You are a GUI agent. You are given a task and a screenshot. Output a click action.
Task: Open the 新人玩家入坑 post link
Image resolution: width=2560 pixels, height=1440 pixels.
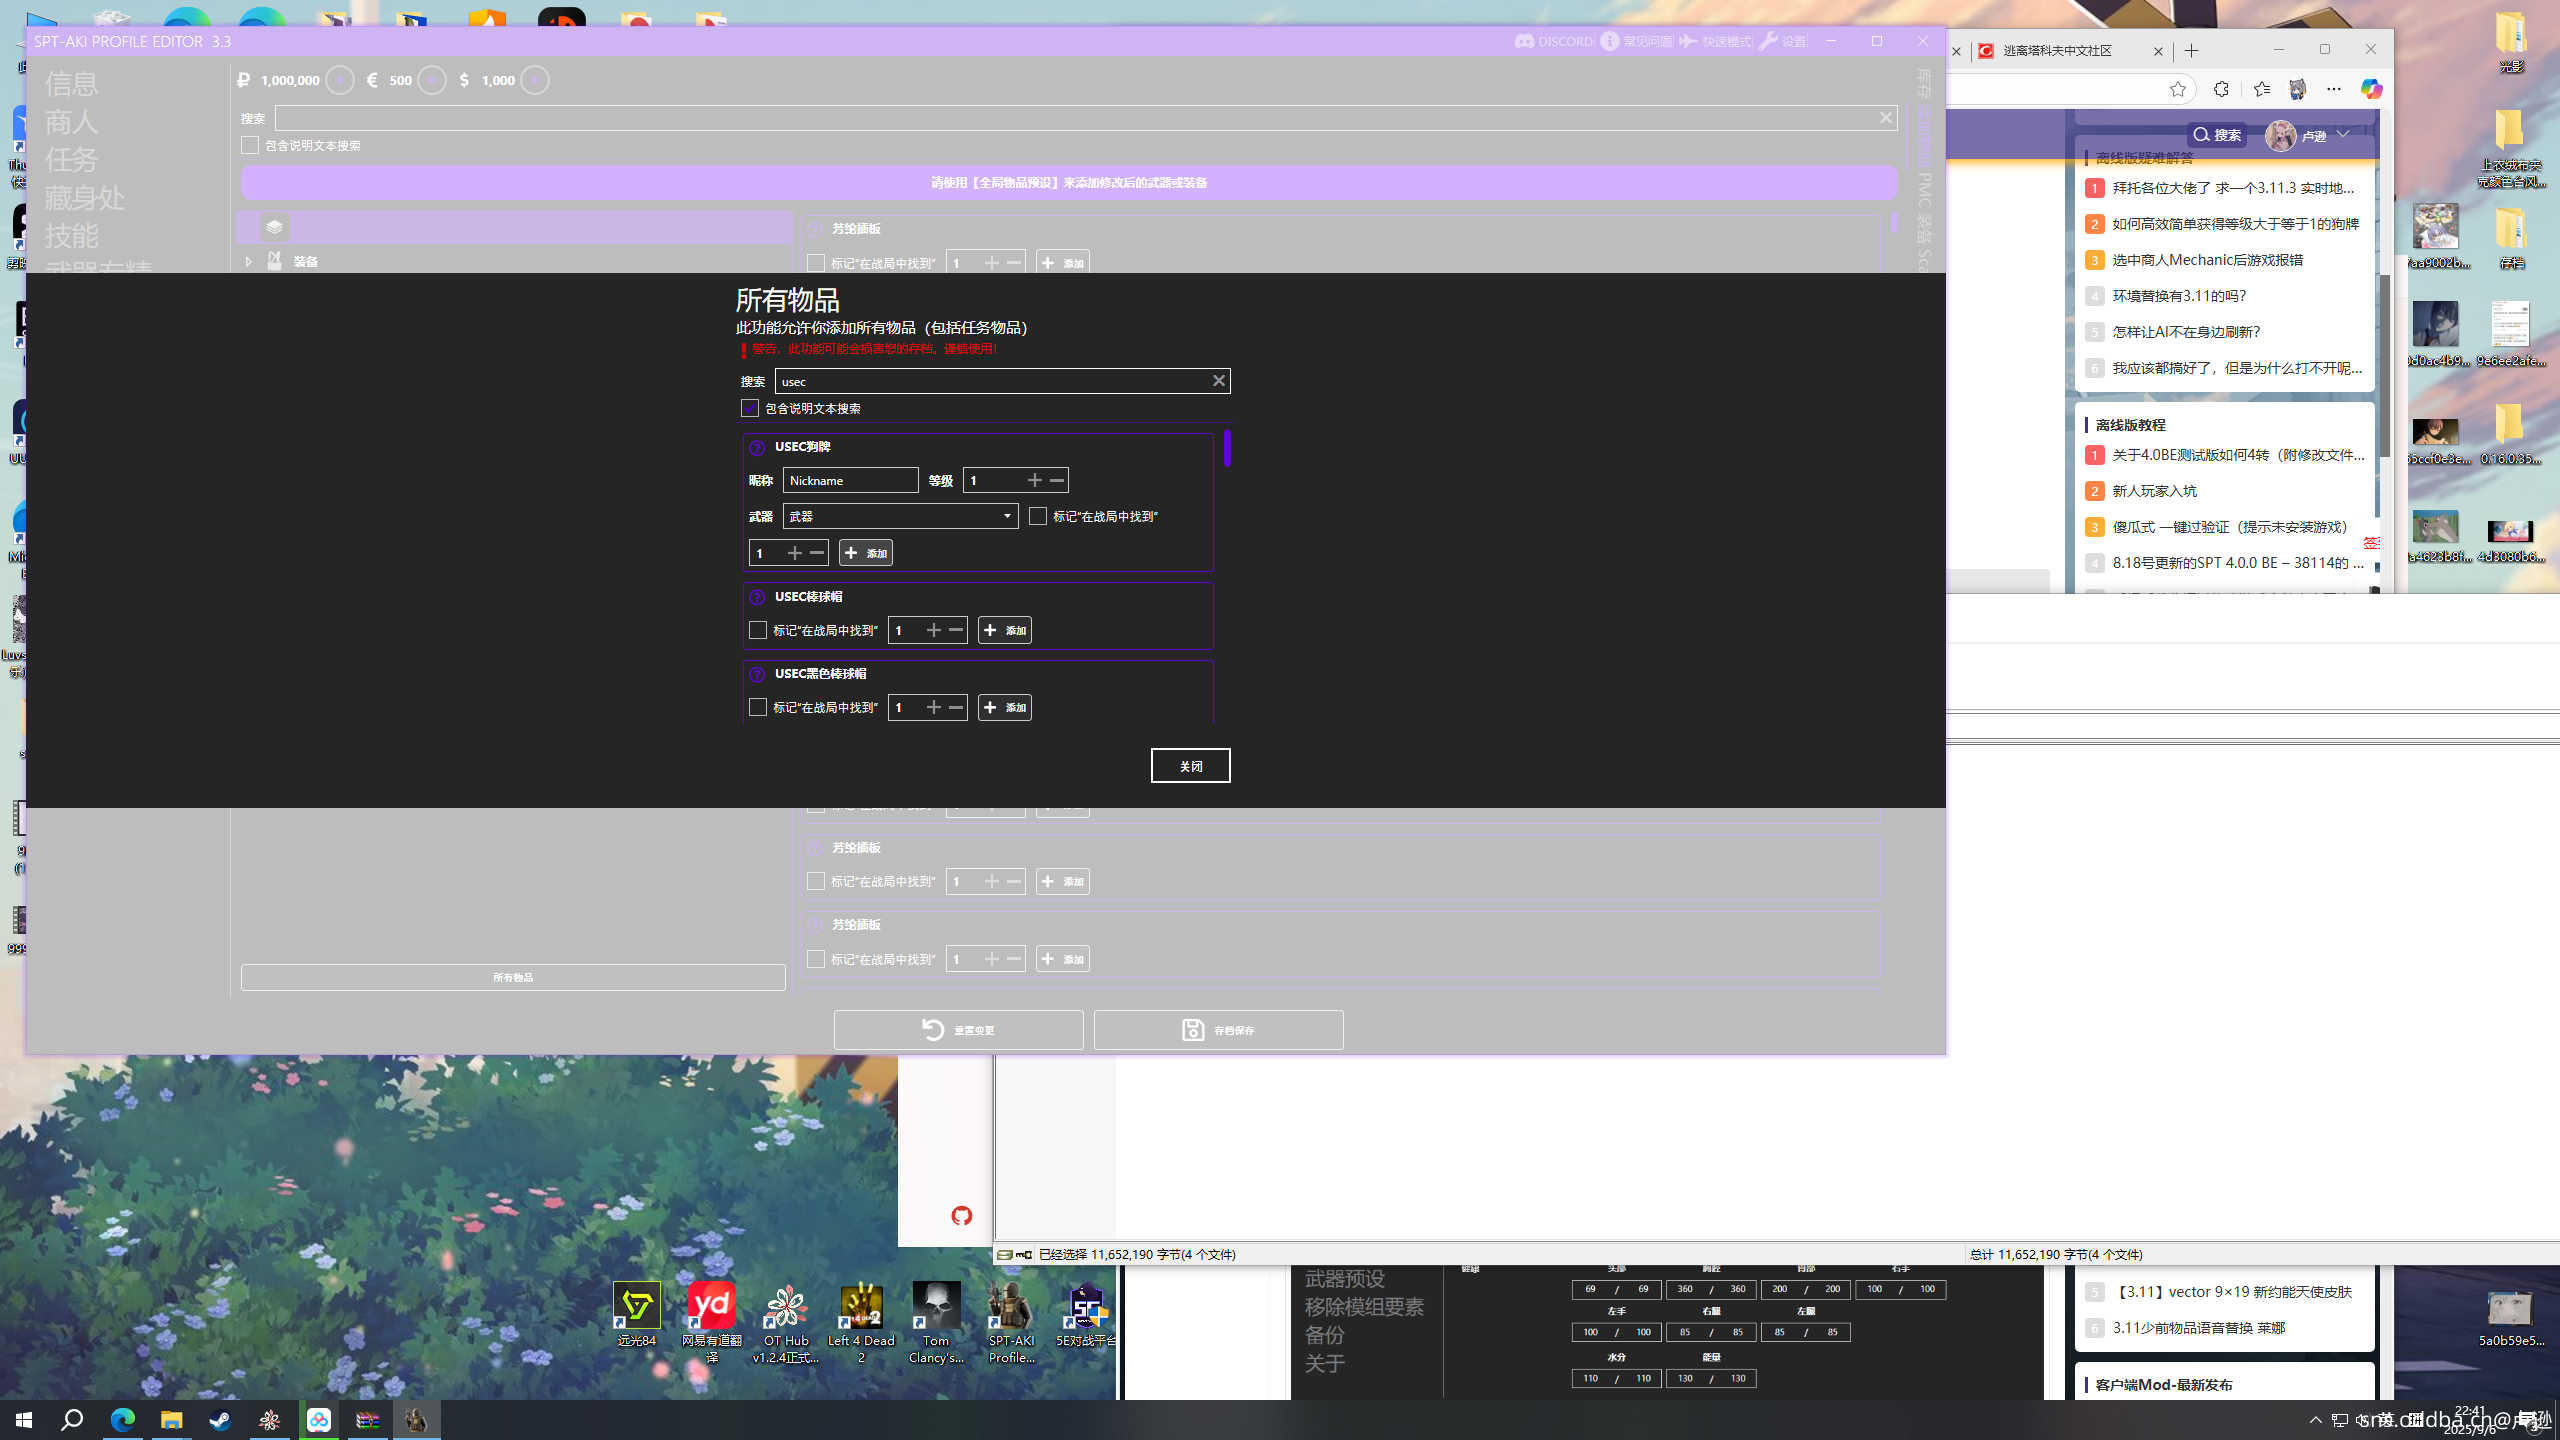tap(2154, 491)
